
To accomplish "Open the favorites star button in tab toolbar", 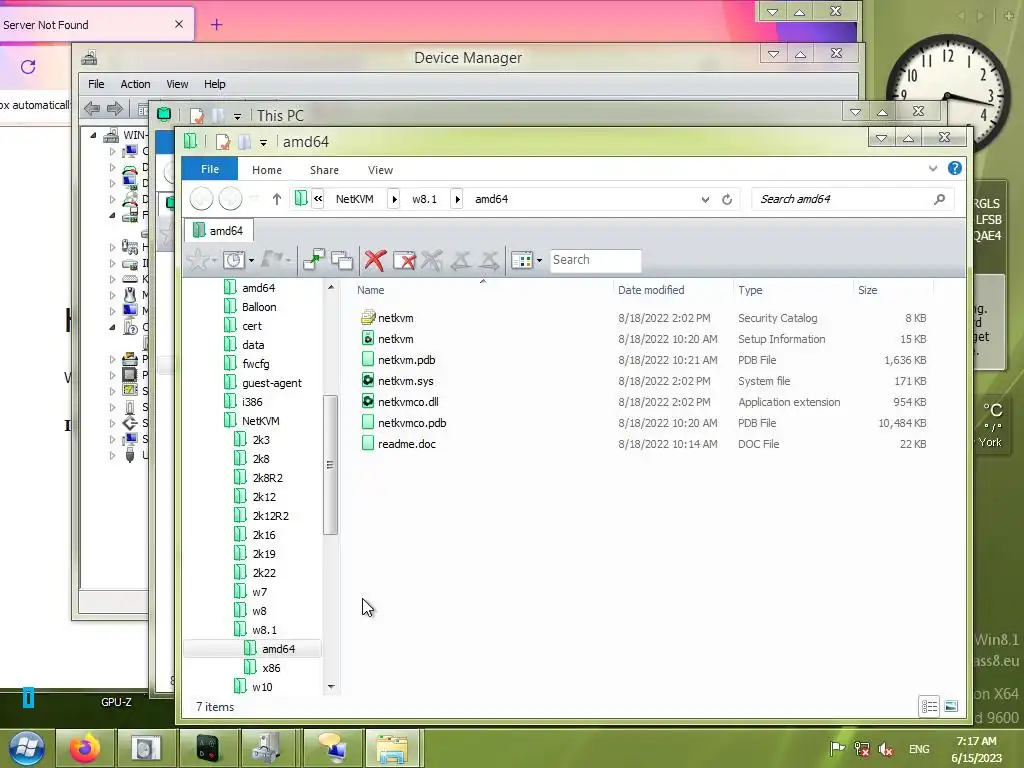I will click(198, 260).
